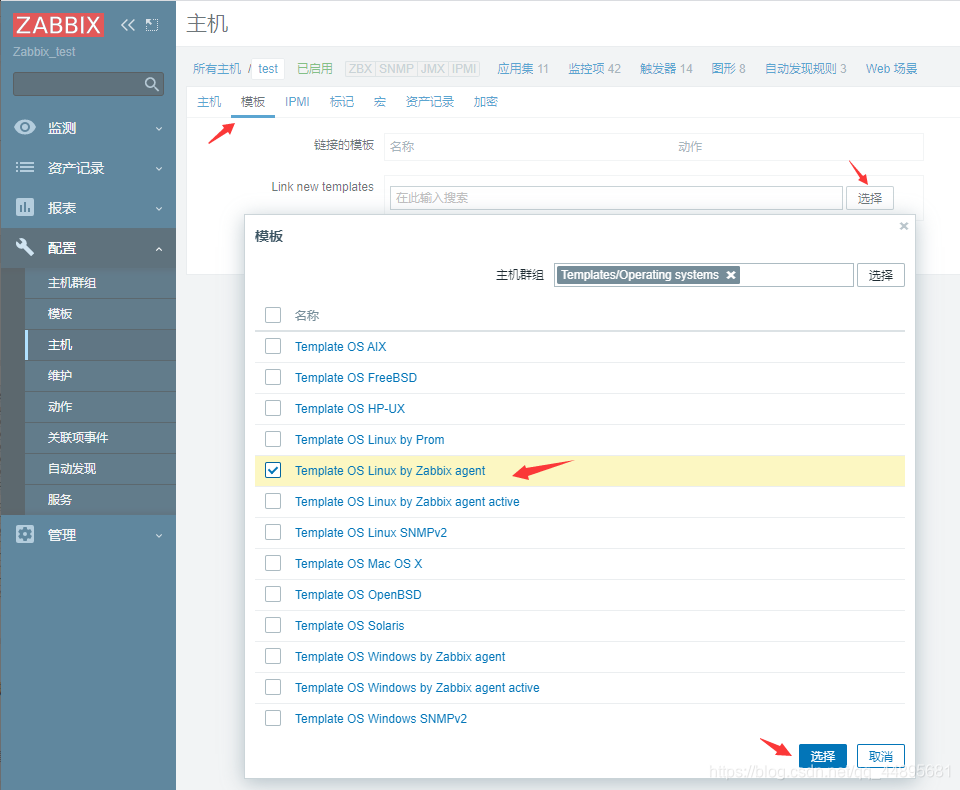Switch to the 模板 tab

253,102
